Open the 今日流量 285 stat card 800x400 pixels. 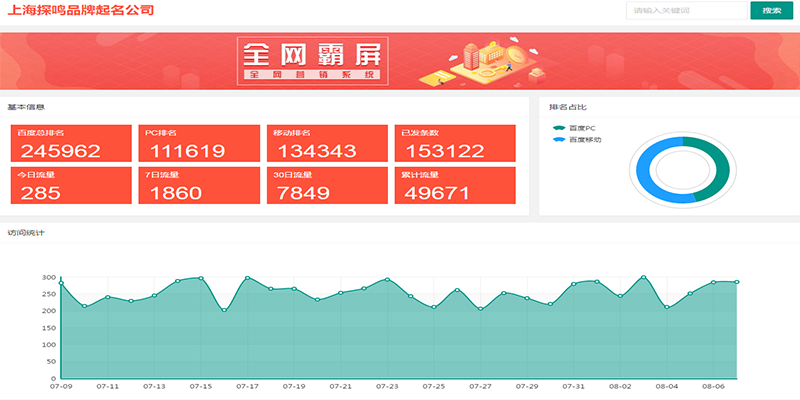[x=71, y=186]
